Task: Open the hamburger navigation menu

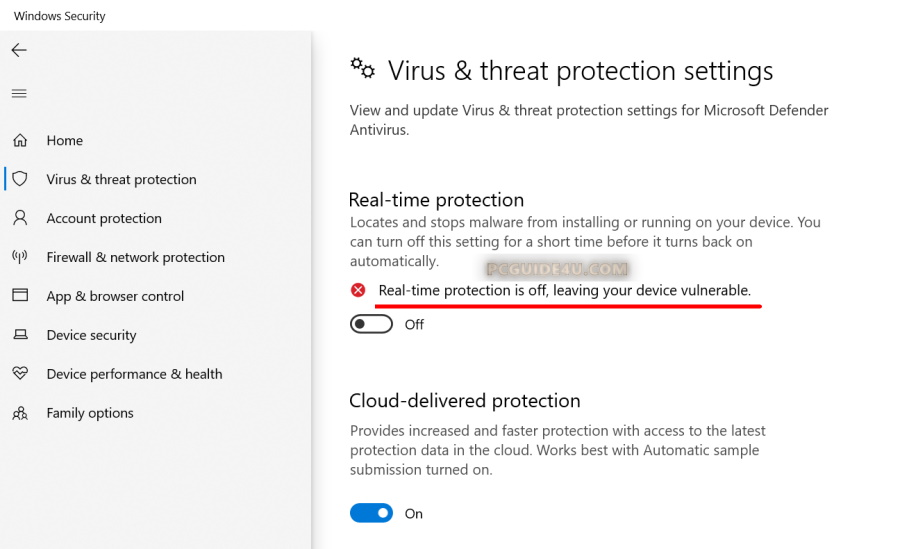Action: pos(19,94)
